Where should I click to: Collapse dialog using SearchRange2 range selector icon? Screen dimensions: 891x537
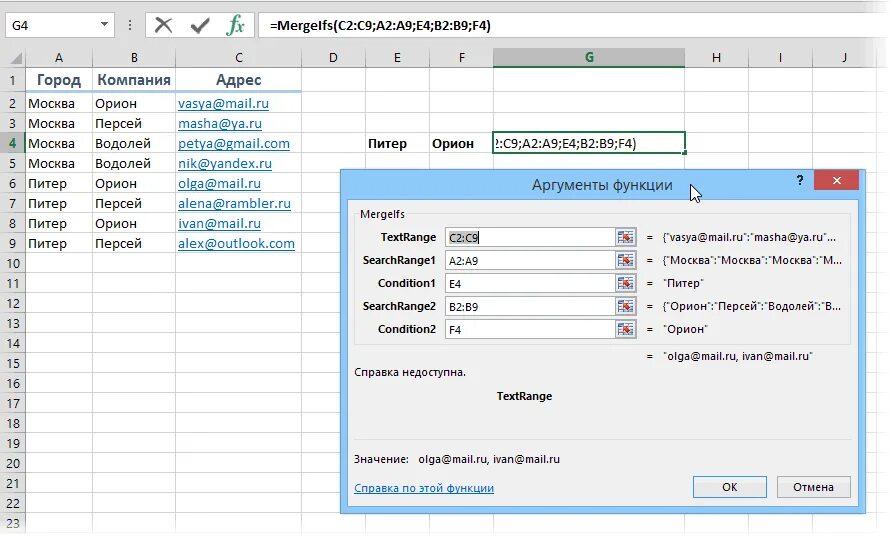point(625,306)
